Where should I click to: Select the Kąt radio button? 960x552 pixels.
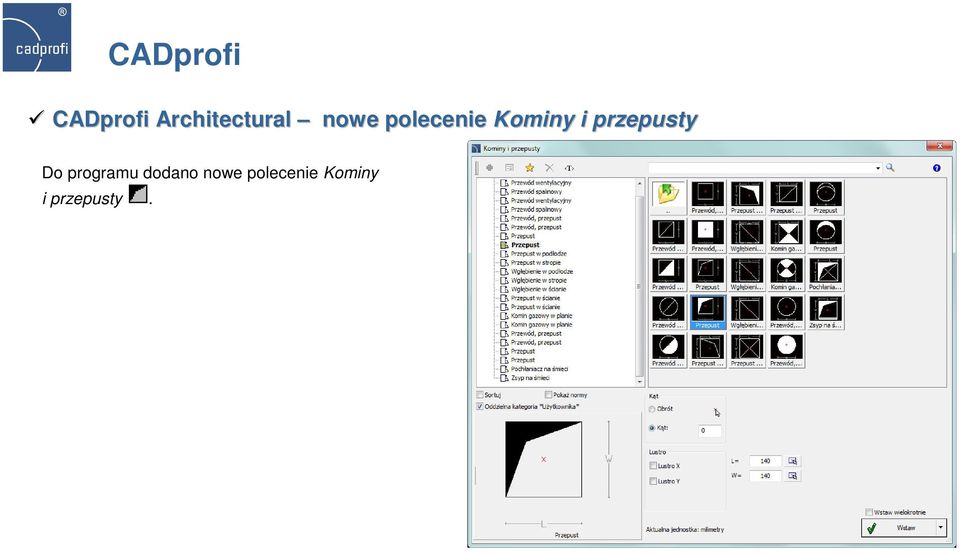[652, 428]
